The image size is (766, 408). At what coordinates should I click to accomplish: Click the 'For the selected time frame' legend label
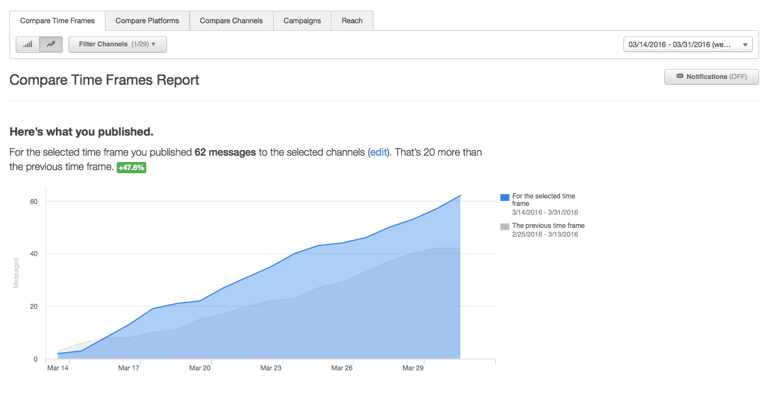point(543,199)
